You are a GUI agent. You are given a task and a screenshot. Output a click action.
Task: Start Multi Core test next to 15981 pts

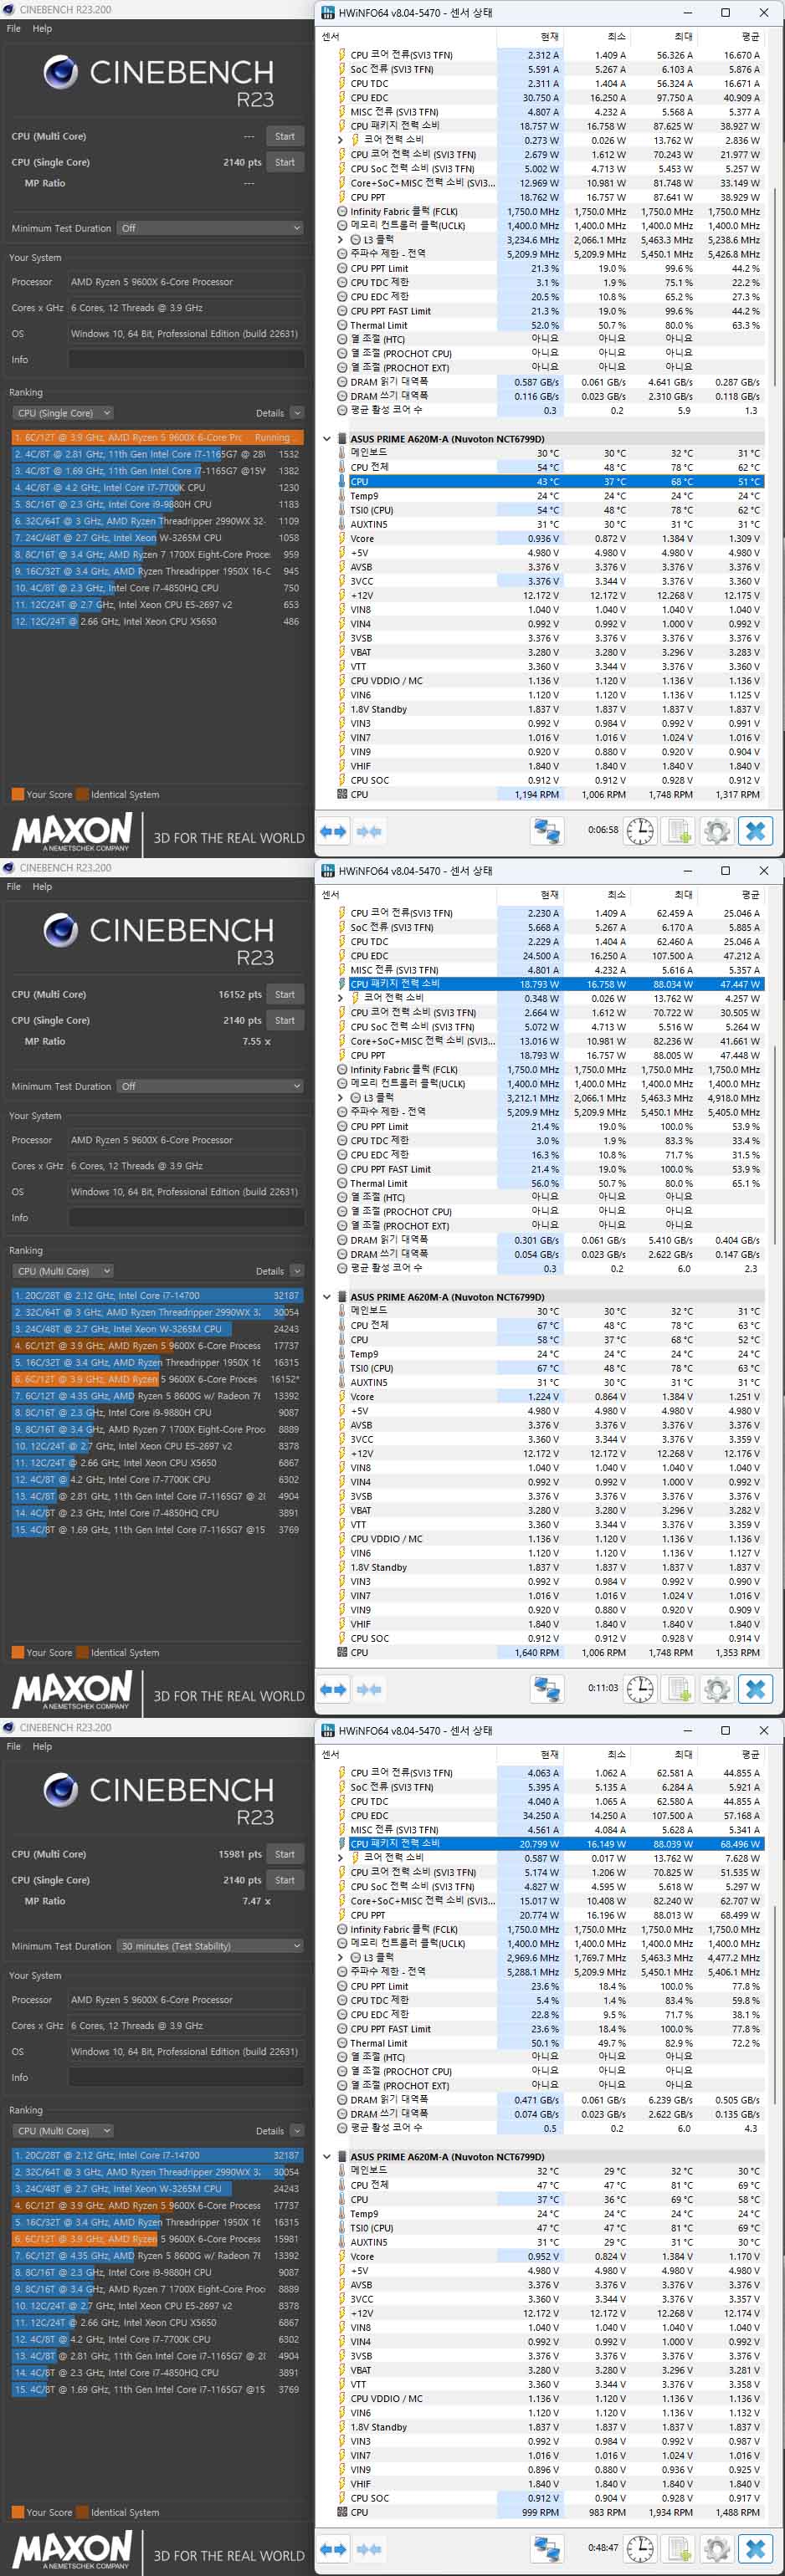click(285, 1854)
